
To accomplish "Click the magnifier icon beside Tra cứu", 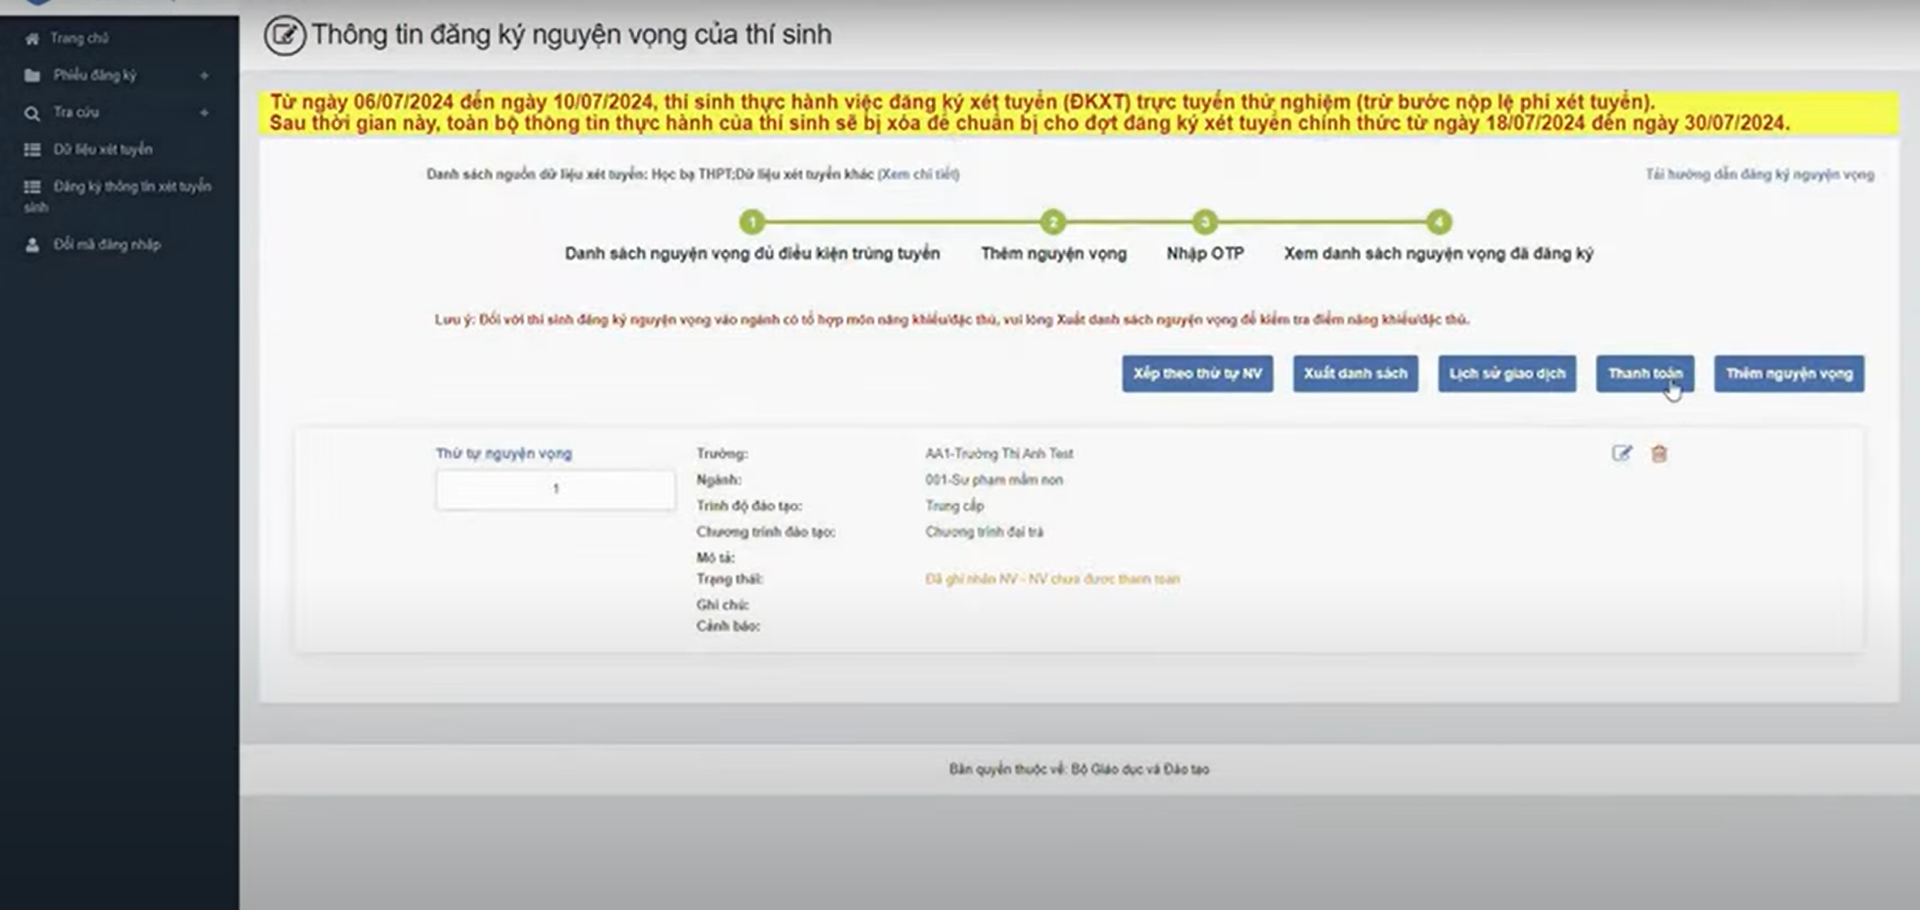I will coord(32,113).
